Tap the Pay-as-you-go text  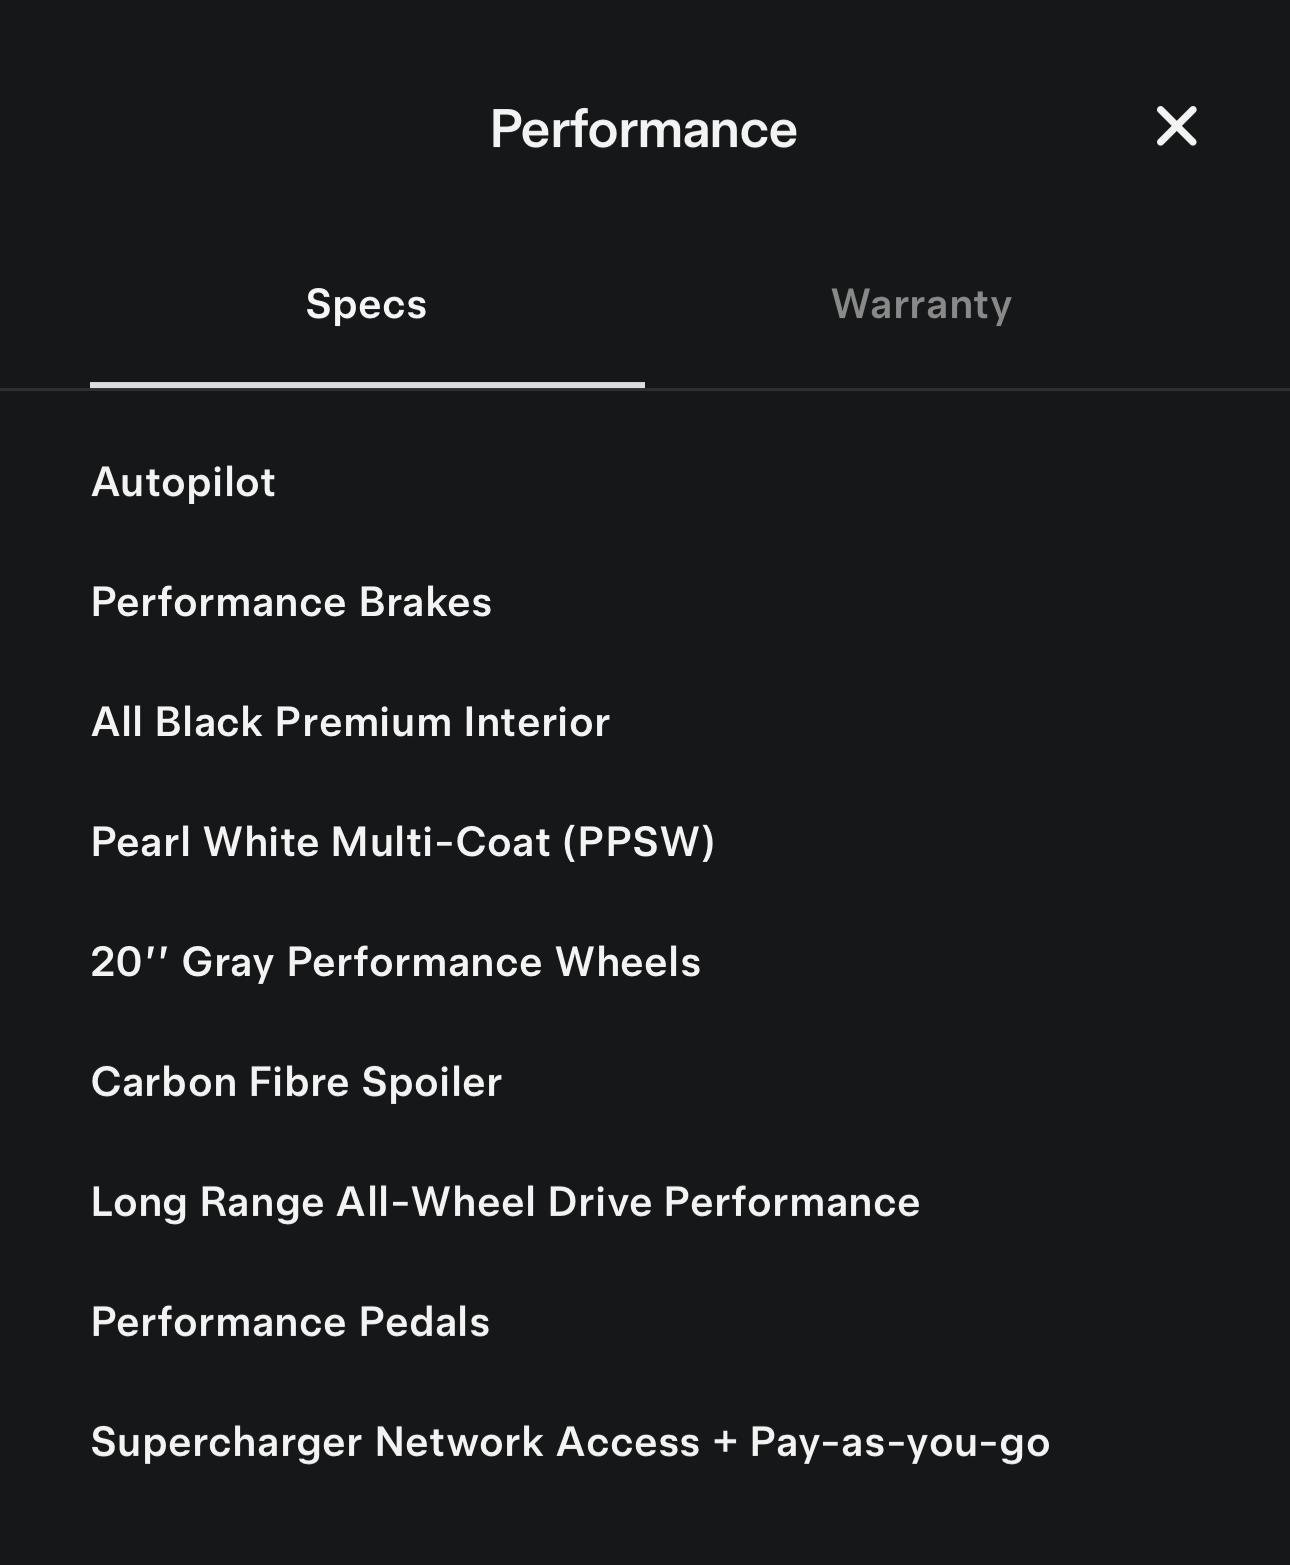point(900,1443)
